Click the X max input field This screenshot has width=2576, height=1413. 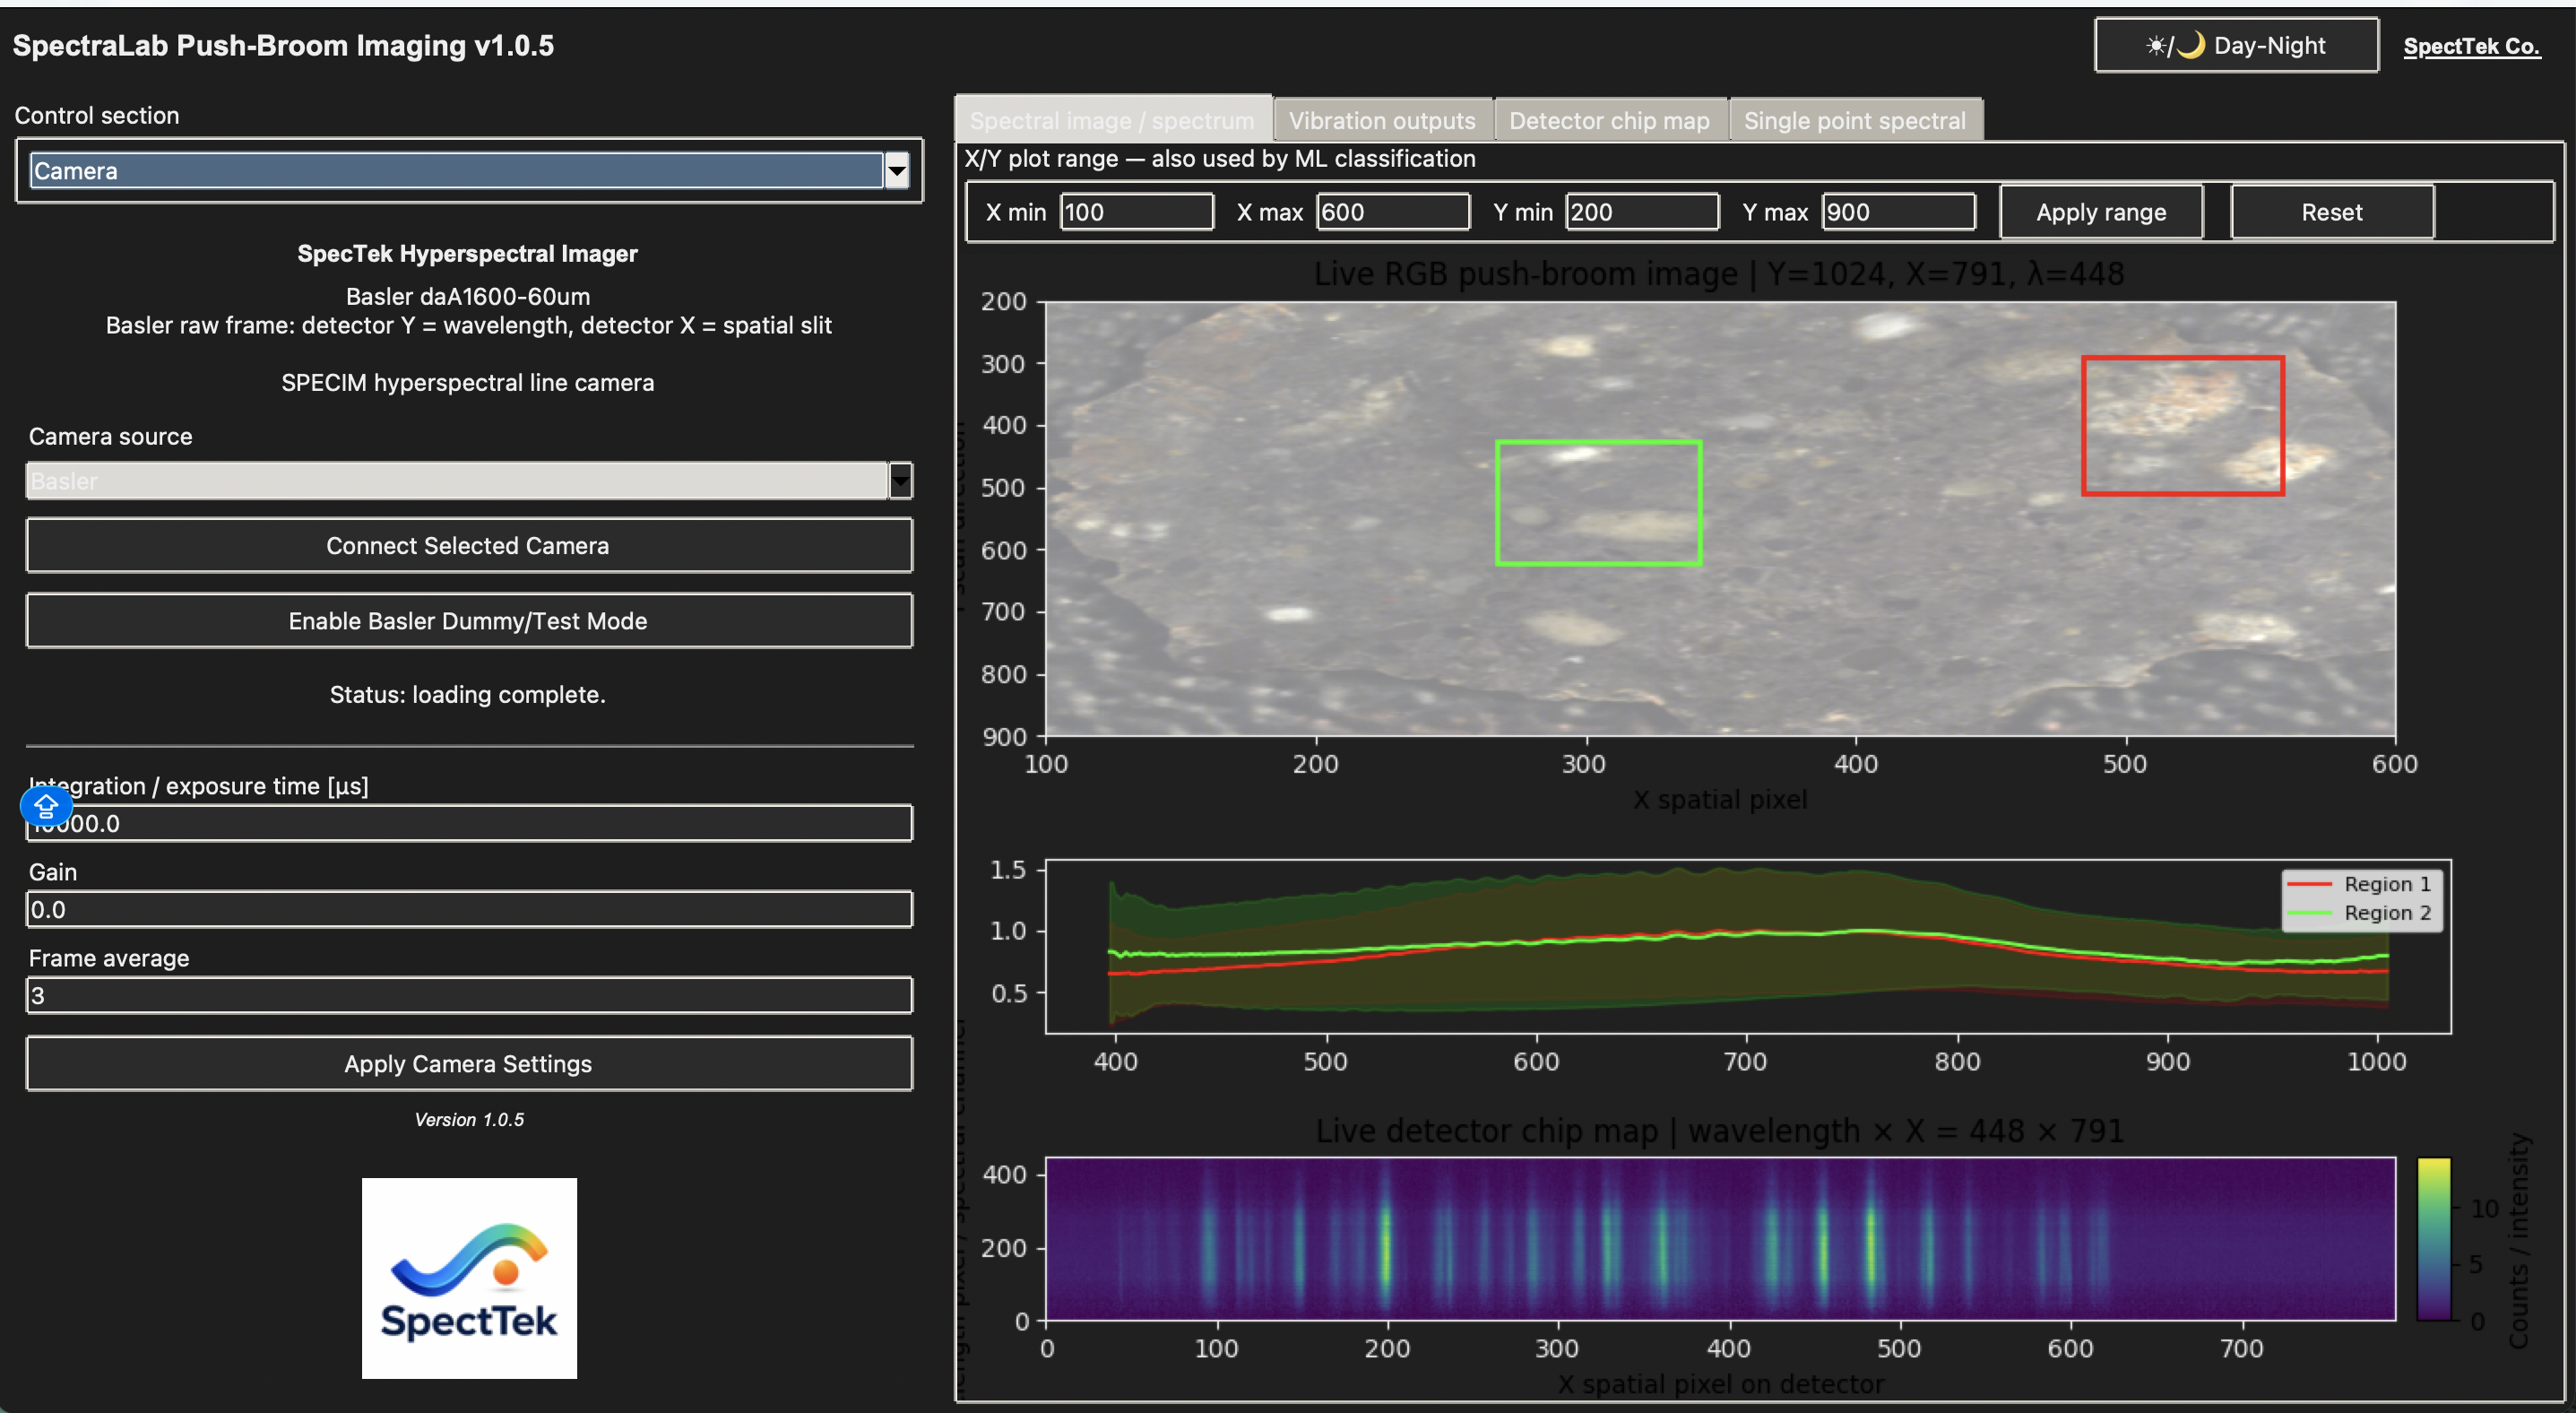coord(1393,212)
